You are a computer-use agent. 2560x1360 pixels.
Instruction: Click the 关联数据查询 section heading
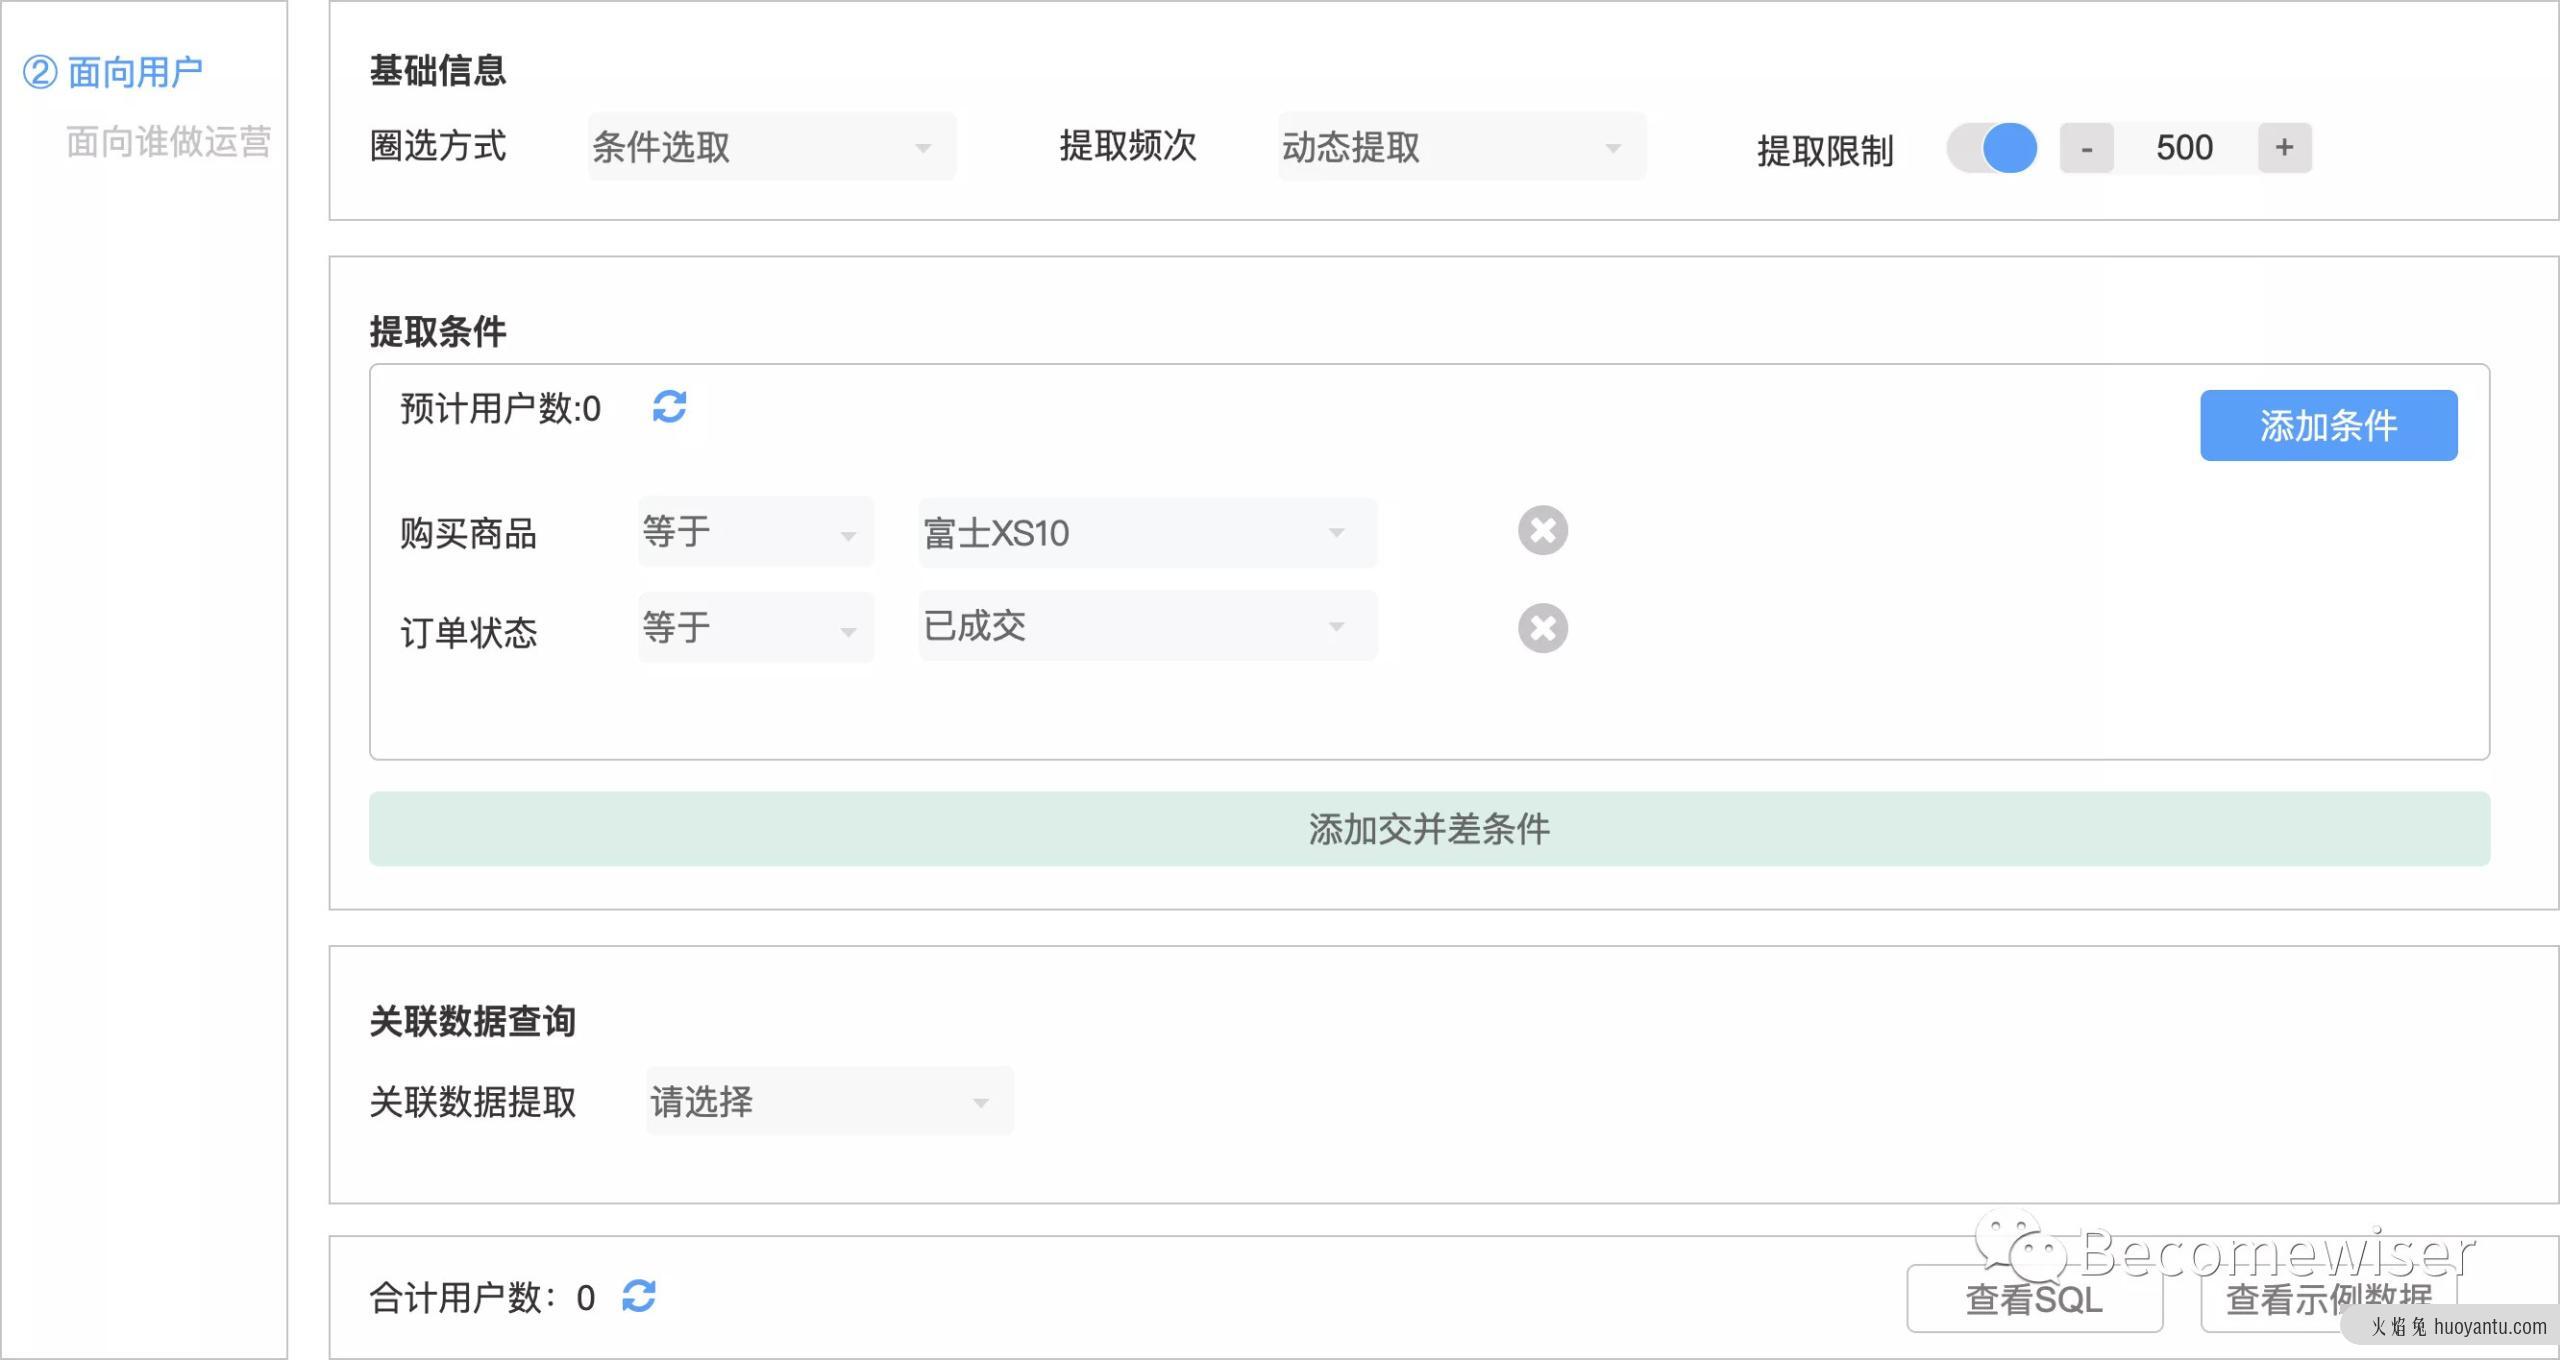473,1021
